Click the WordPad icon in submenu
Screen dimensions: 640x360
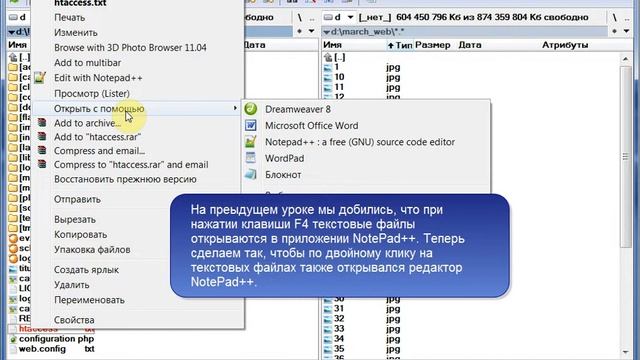coord(251,158)
